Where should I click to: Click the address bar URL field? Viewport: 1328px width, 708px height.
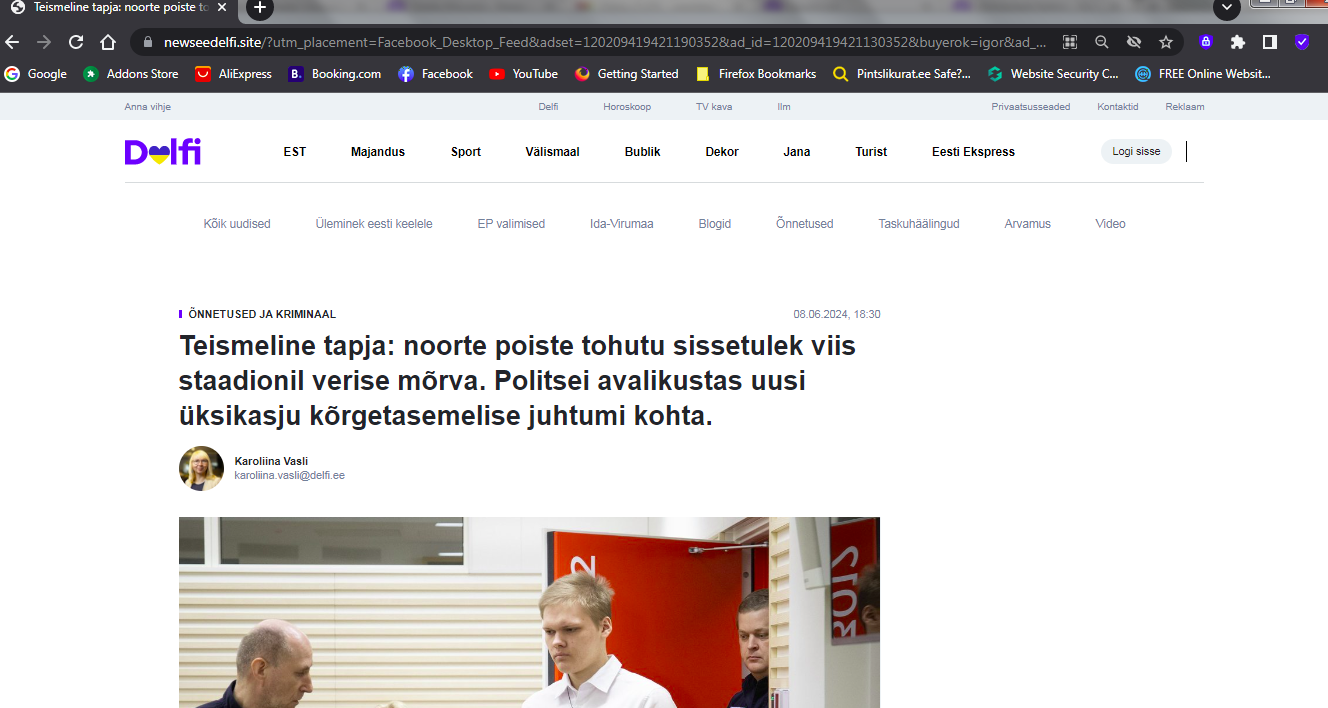(600, 42)
